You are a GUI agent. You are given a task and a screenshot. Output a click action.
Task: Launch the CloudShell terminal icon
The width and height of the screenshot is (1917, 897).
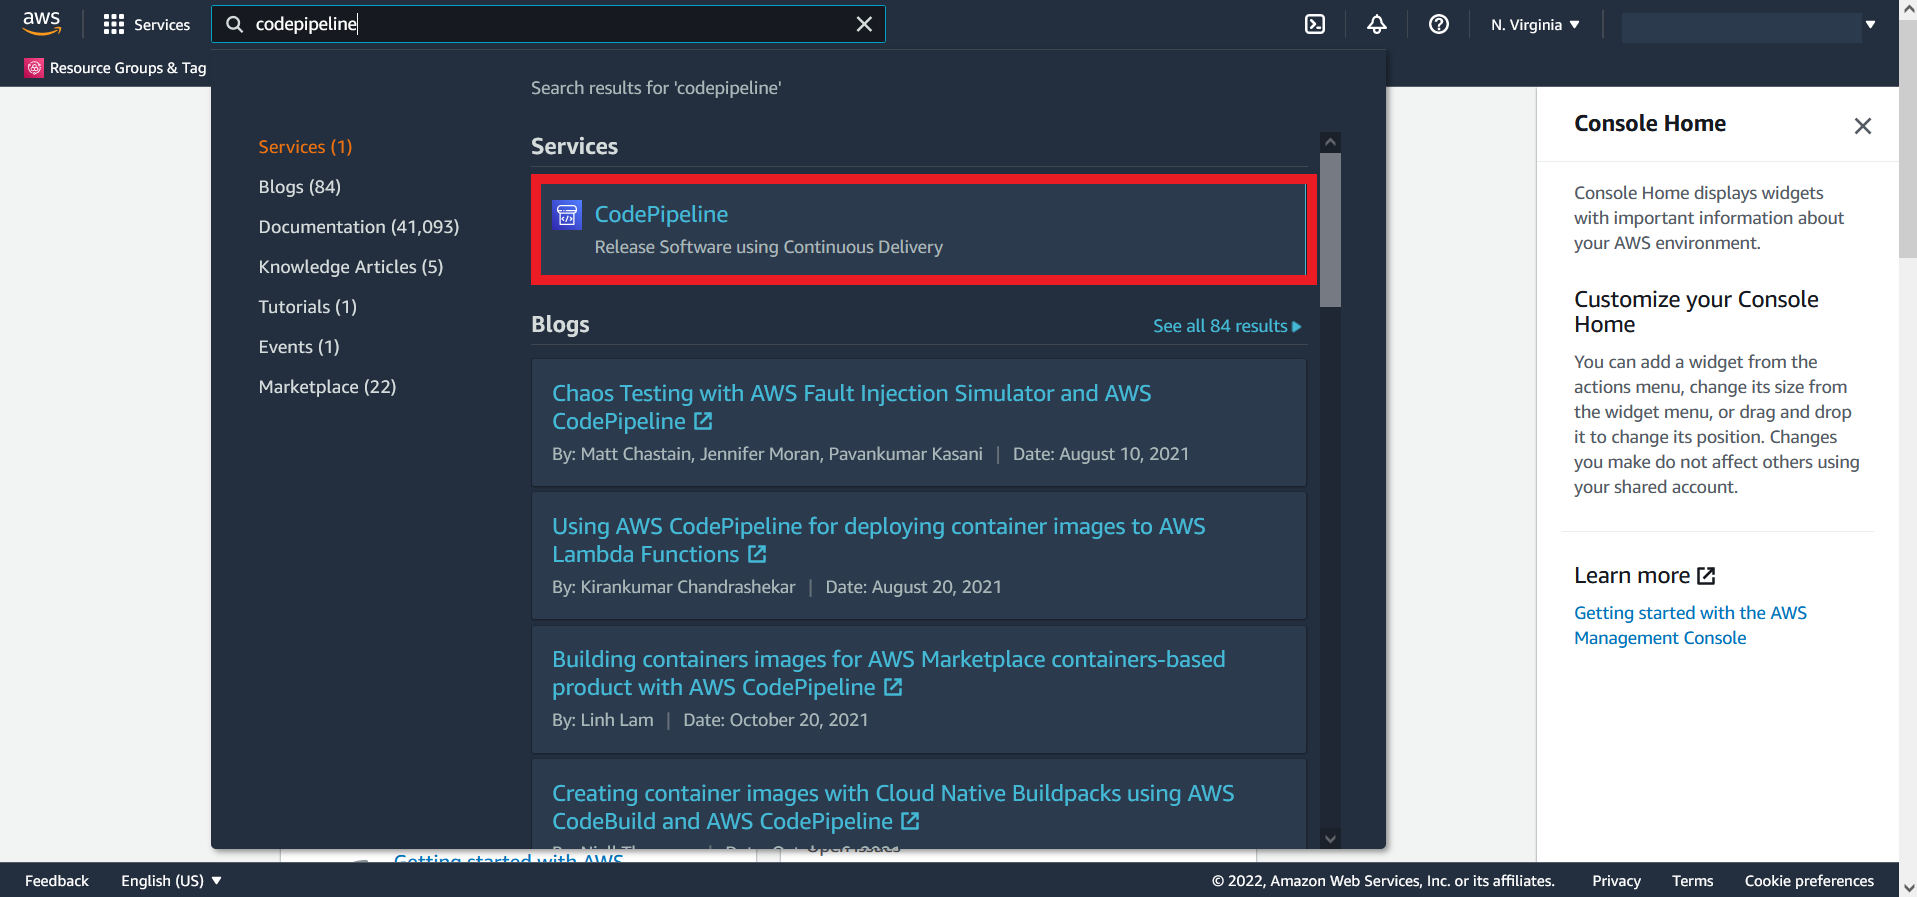tap(1315, 24)
